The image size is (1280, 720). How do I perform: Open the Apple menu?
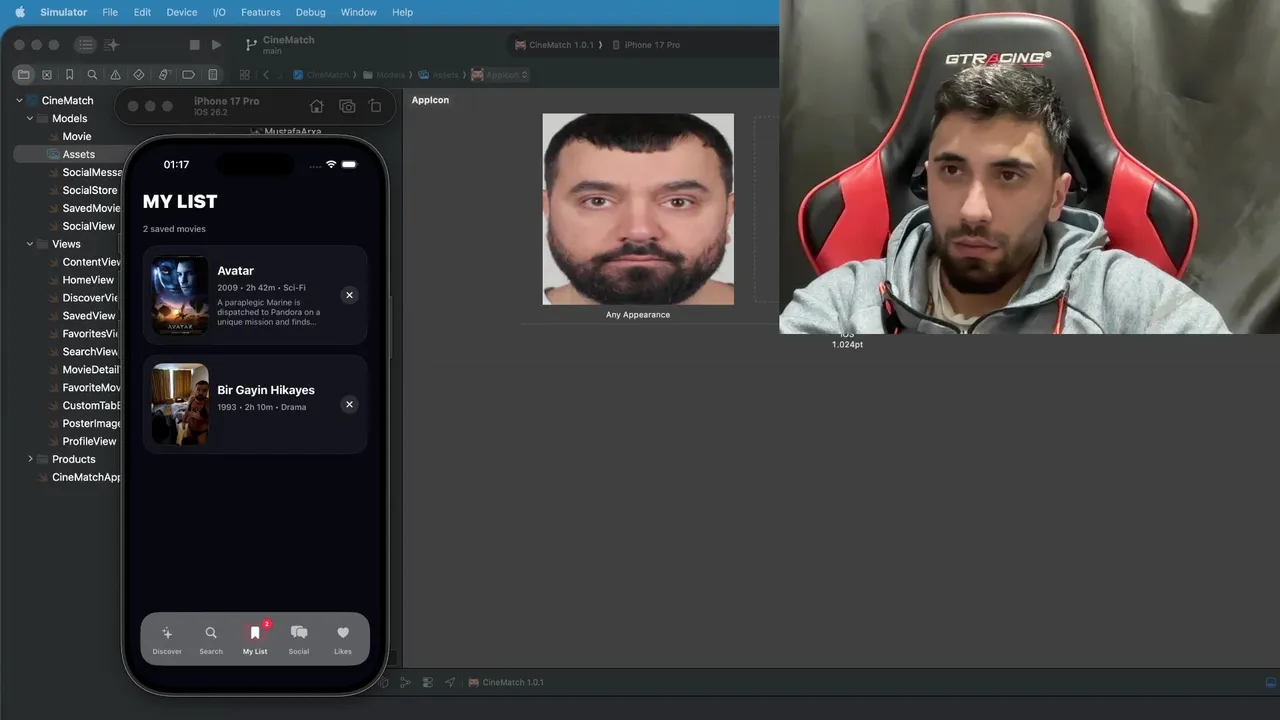point(20,12)
